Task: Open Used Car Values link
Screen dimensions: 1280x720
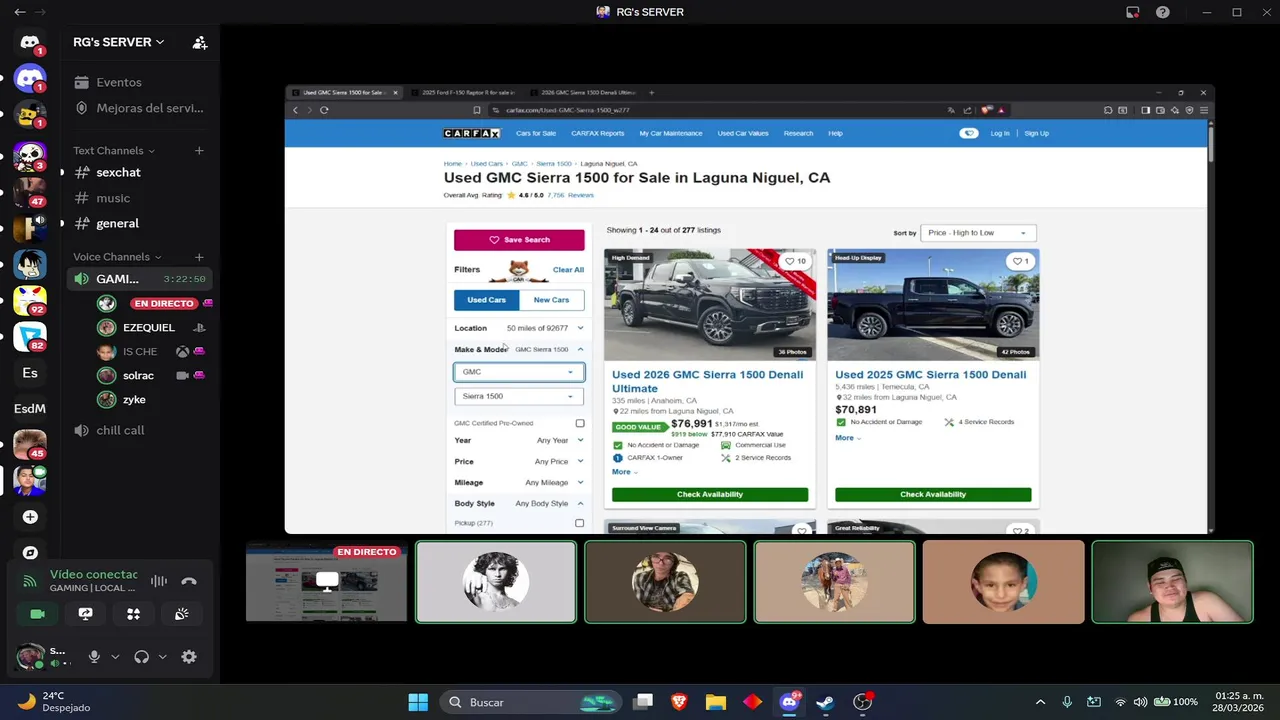Action: click(743, 133)
